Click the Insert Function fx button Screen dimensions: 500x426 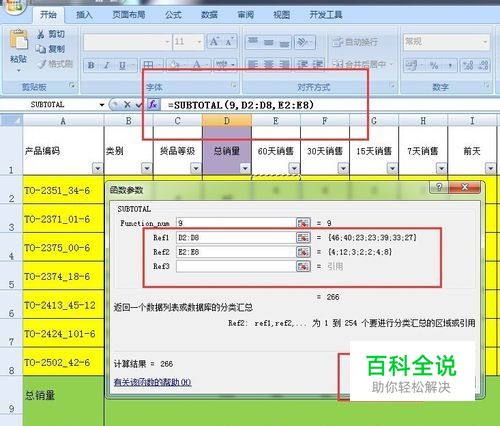pyautogui.click(x=153, y=105)
